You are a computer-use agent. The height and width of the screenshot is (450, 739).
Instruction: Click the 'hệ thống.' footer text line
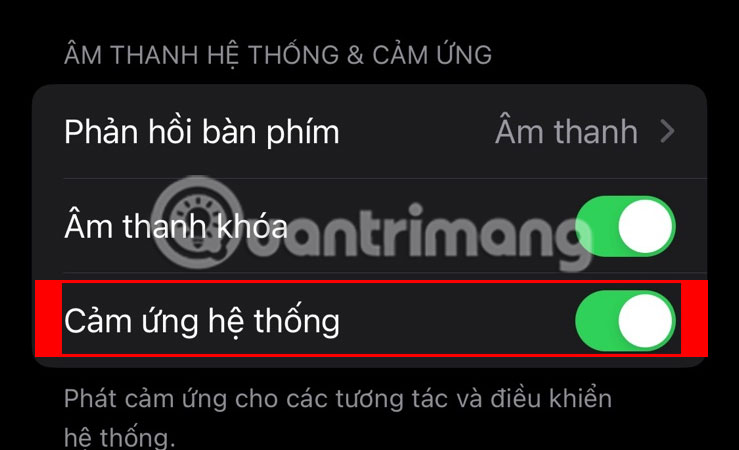coord(119,437)
